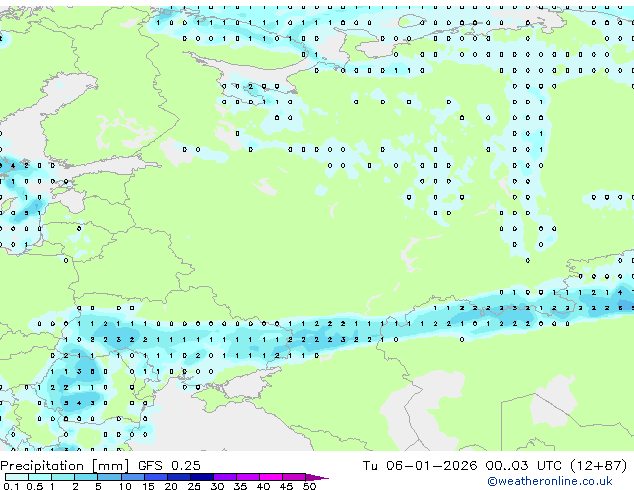Image resolution: width=634 pixels, height=490 pixels.
Task: Click the '50' legend scale label
Action: click(x=309, y=486)
